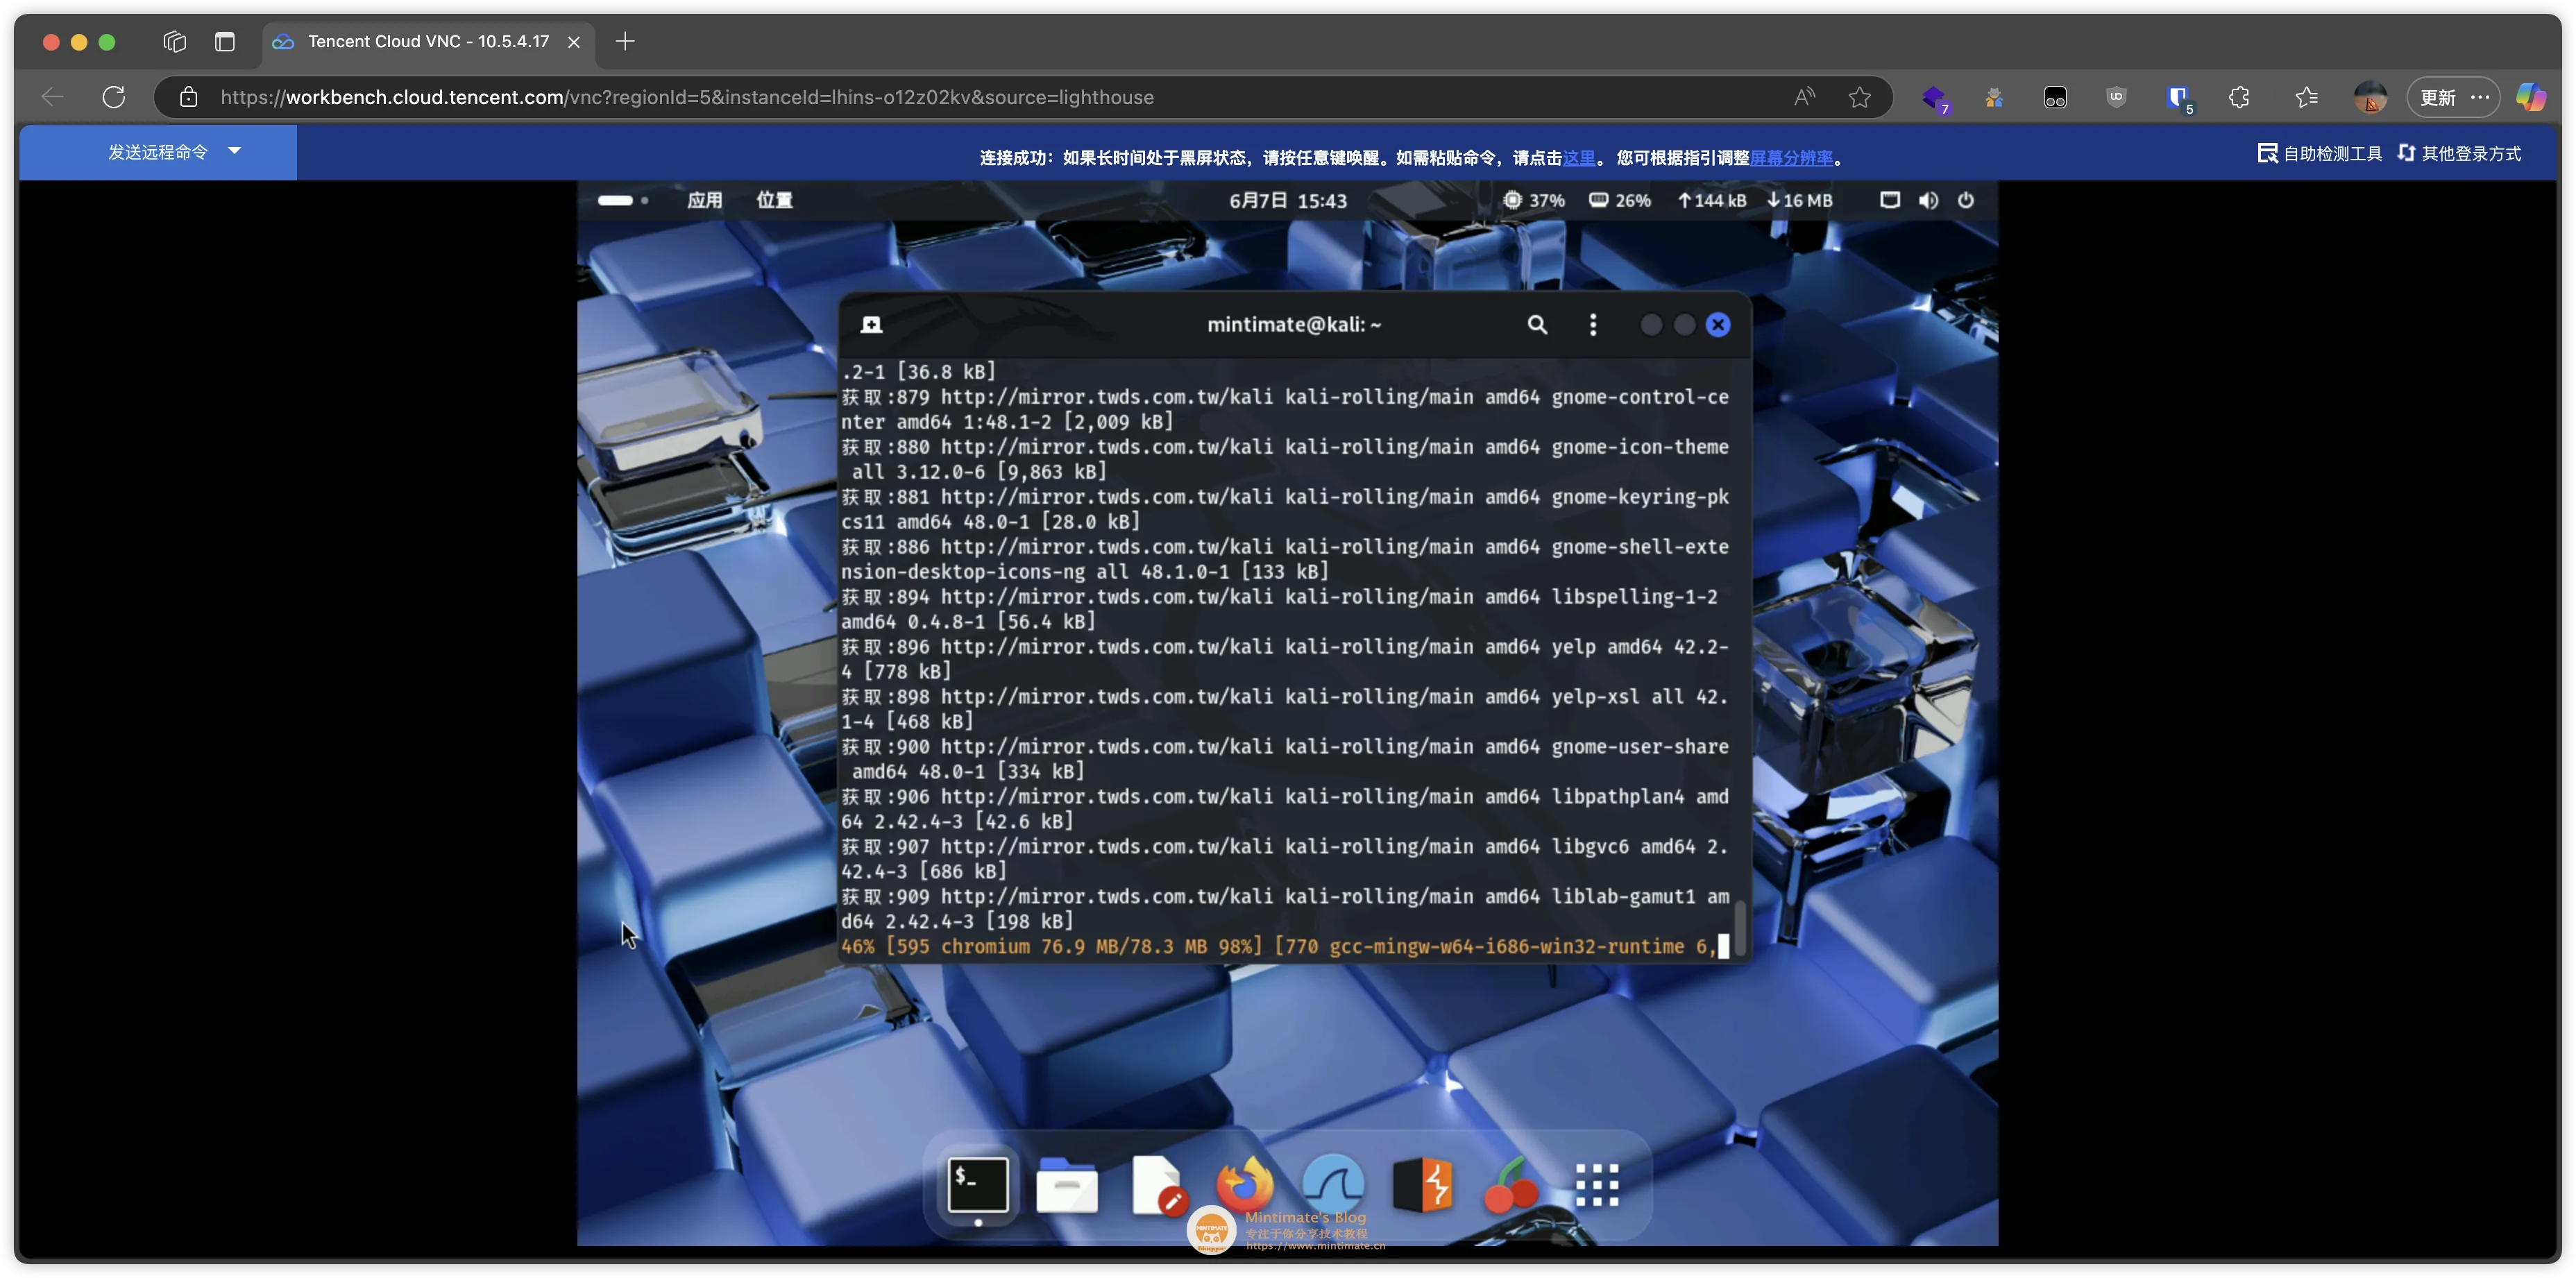Open the terminal window's options menu
The image size is (2576, 1278).
pos(1593,324)
